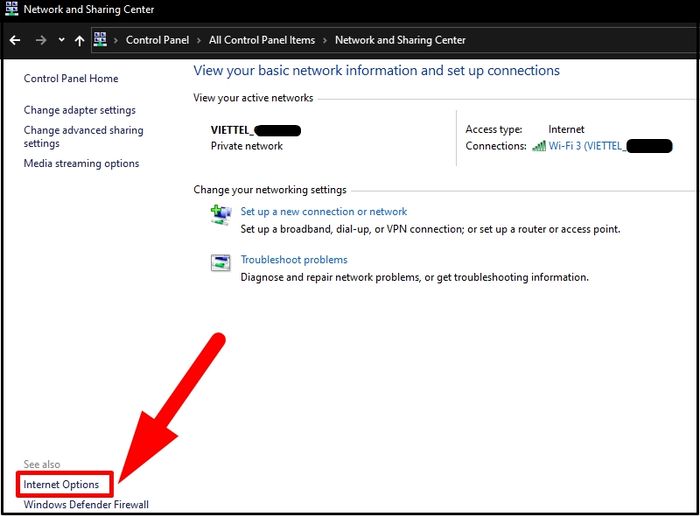Open Media streaming options
This screenshot has height=516, width=700.
coord(81,164)
